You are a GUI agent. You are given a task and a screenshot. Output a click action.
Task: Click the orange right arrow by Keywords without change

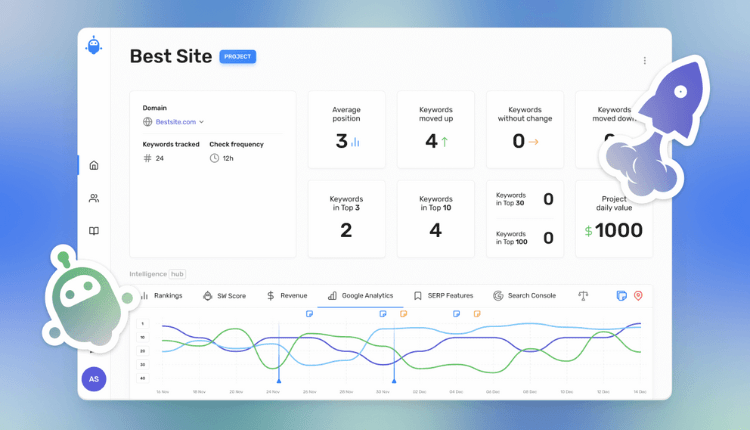pyautogui.click(x=533, y=142)
